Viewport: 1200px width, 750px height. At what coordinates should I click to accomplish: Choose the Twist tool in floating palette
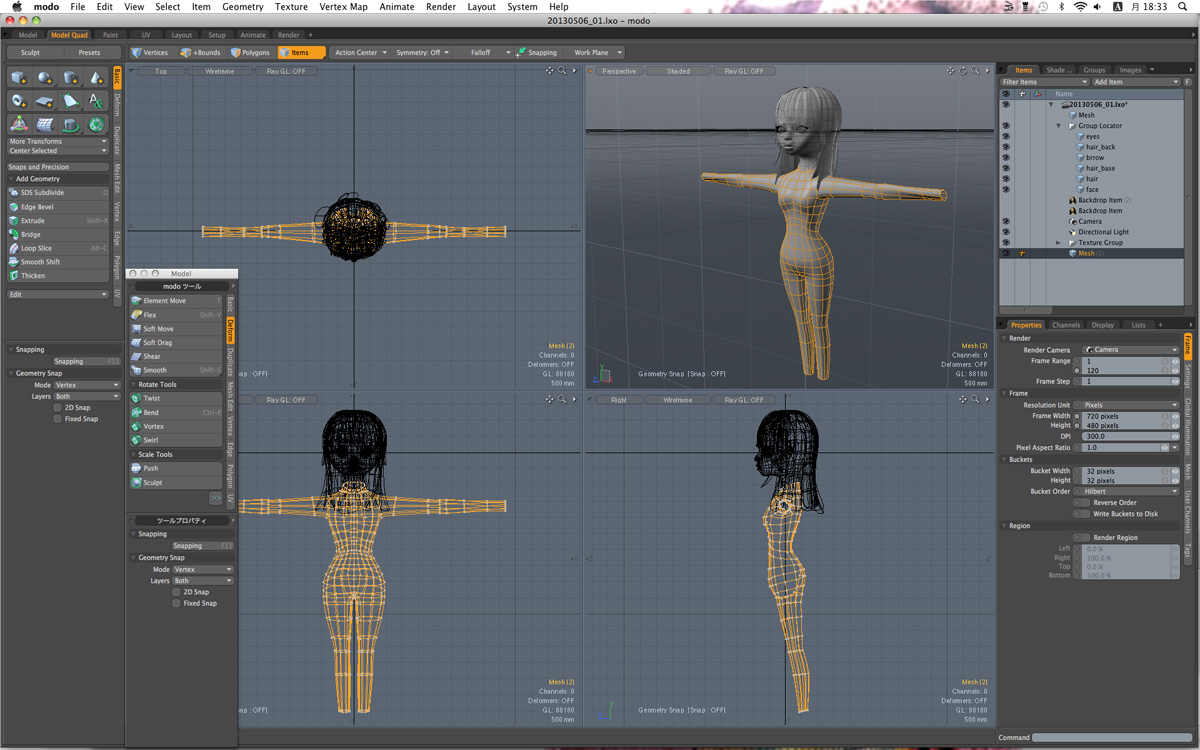coord(152,398)
